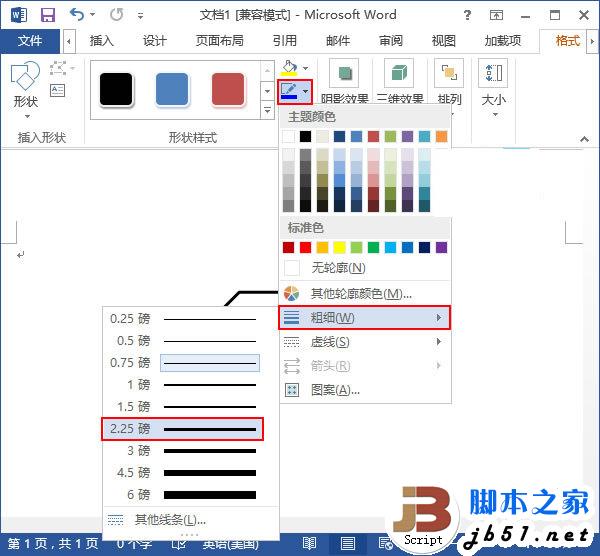Apply the blue shape style thumbnail
This screenshot has height=556, width=600.
pyautogui.click(x=172, y=90)
